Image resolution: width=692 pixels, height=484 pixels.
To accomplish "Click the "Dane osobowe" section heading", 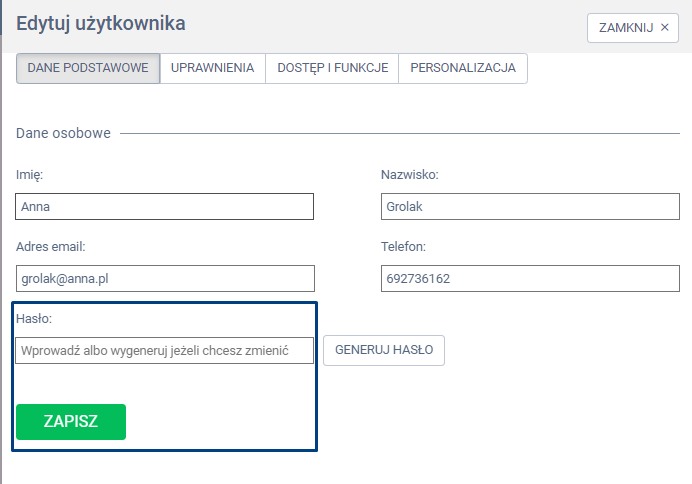I will [x=63, y=133].
